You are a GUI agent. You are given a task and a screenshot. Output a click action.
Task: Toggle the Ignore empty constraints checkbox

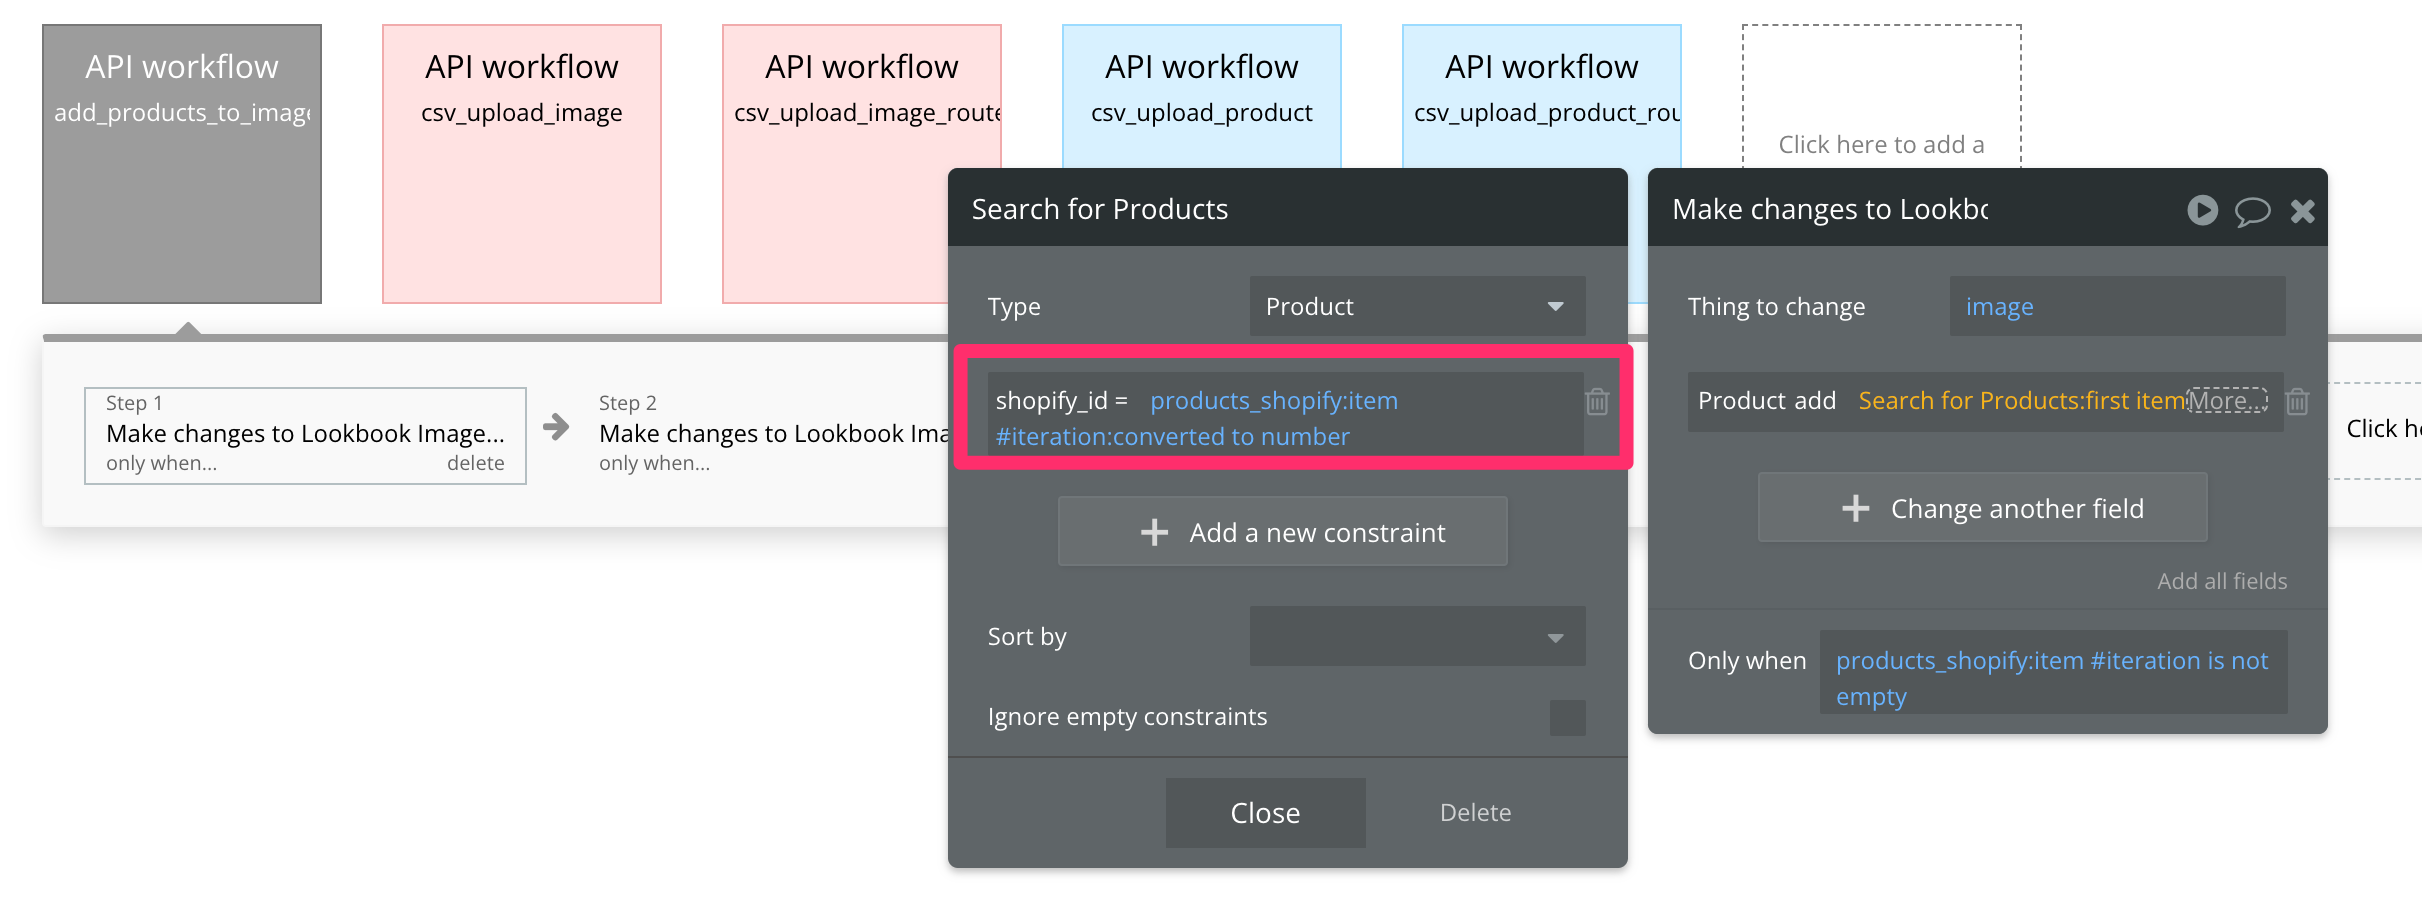[x=1567, y=717]
